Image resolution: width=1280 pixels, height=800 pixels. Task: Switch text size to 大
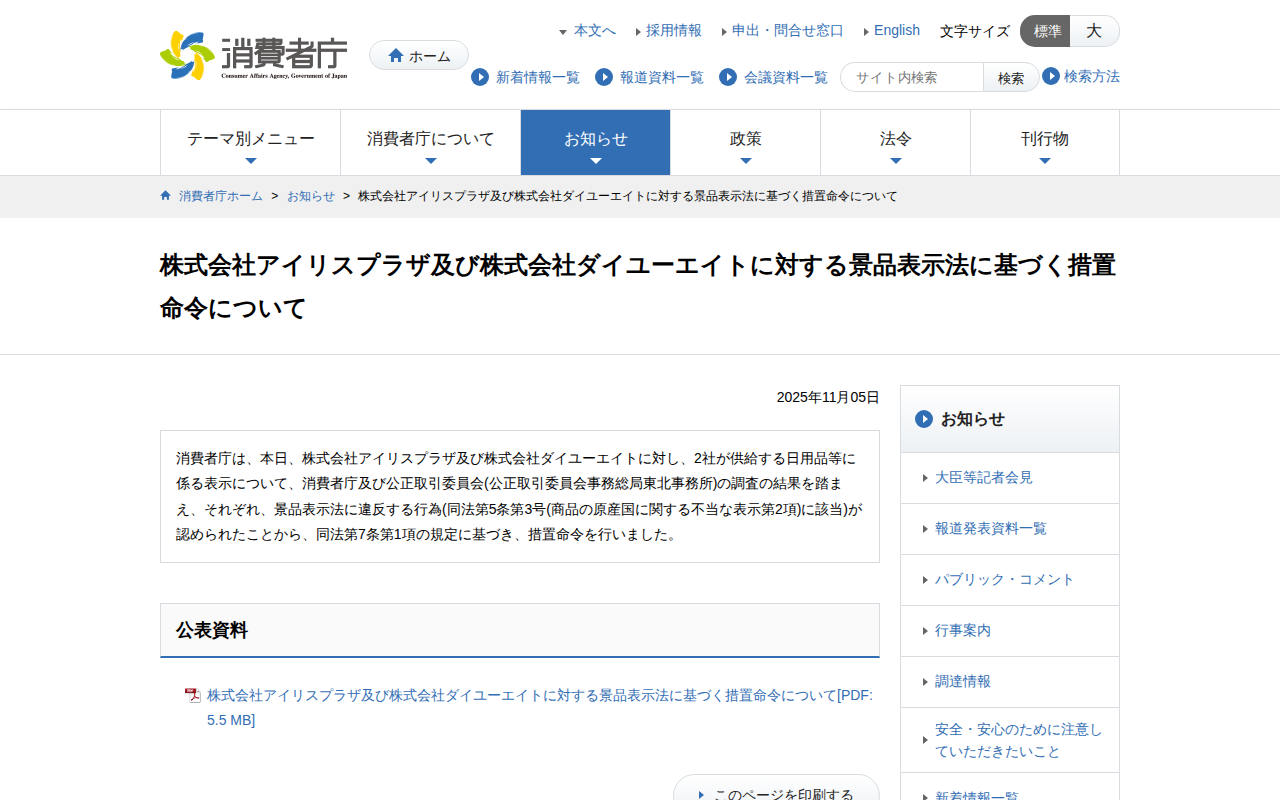(x=1094, y=31)
